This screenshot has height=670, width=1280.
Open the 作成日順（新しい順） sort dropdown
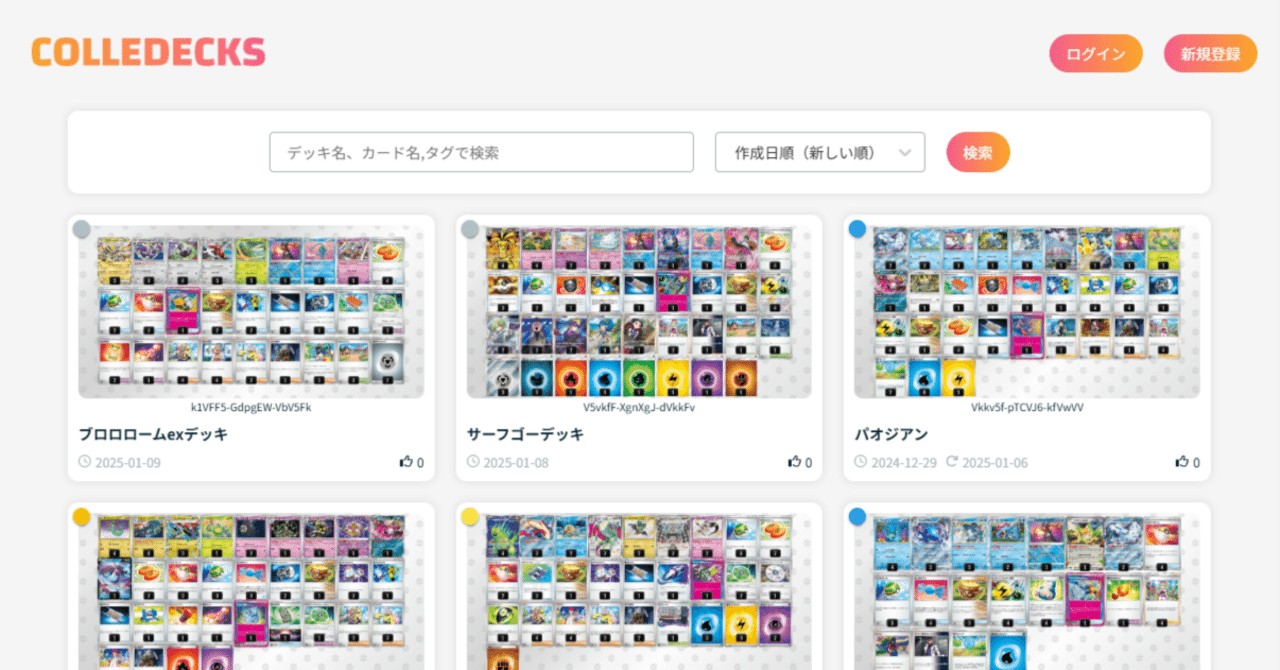(820, 152)
